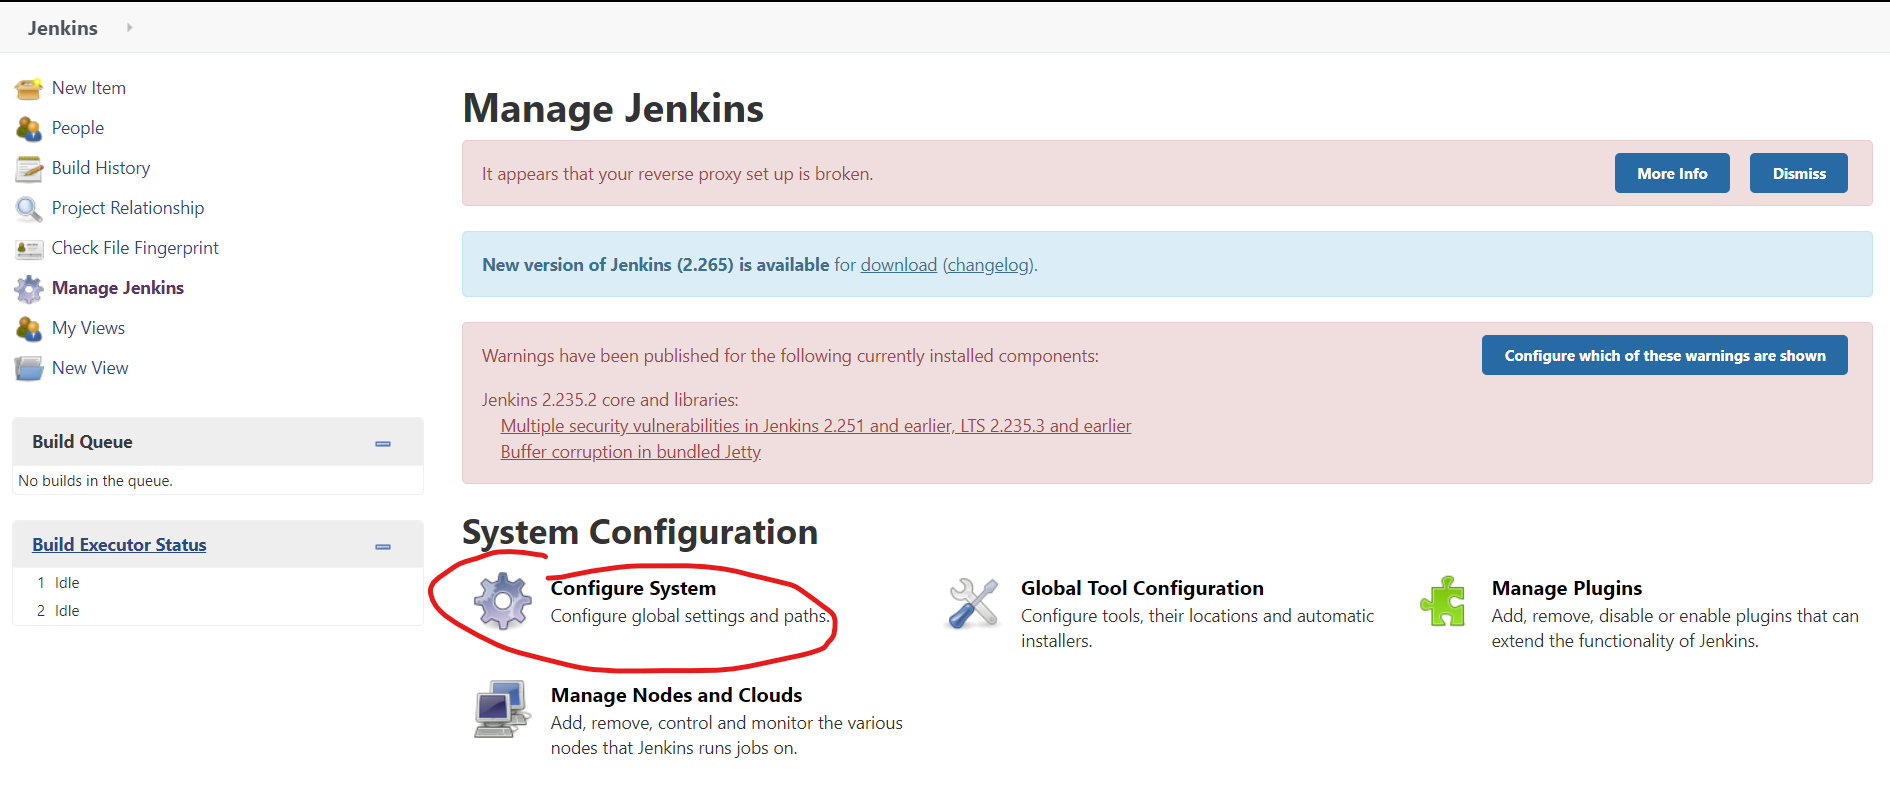Viewport: 1890px width, 812px height.
Task: Open Check File Fingerprint in the sidebar
Action: pos(135,248)
